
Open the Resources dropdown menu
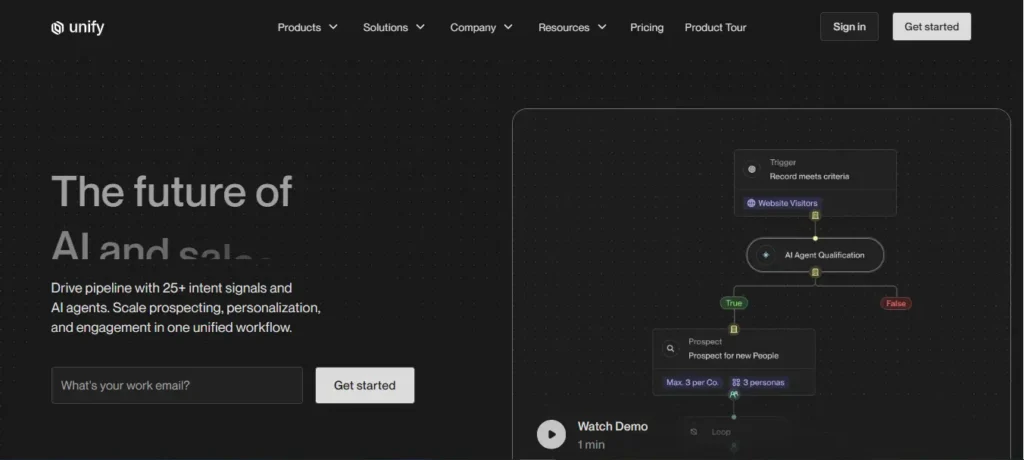coord(572,27)
